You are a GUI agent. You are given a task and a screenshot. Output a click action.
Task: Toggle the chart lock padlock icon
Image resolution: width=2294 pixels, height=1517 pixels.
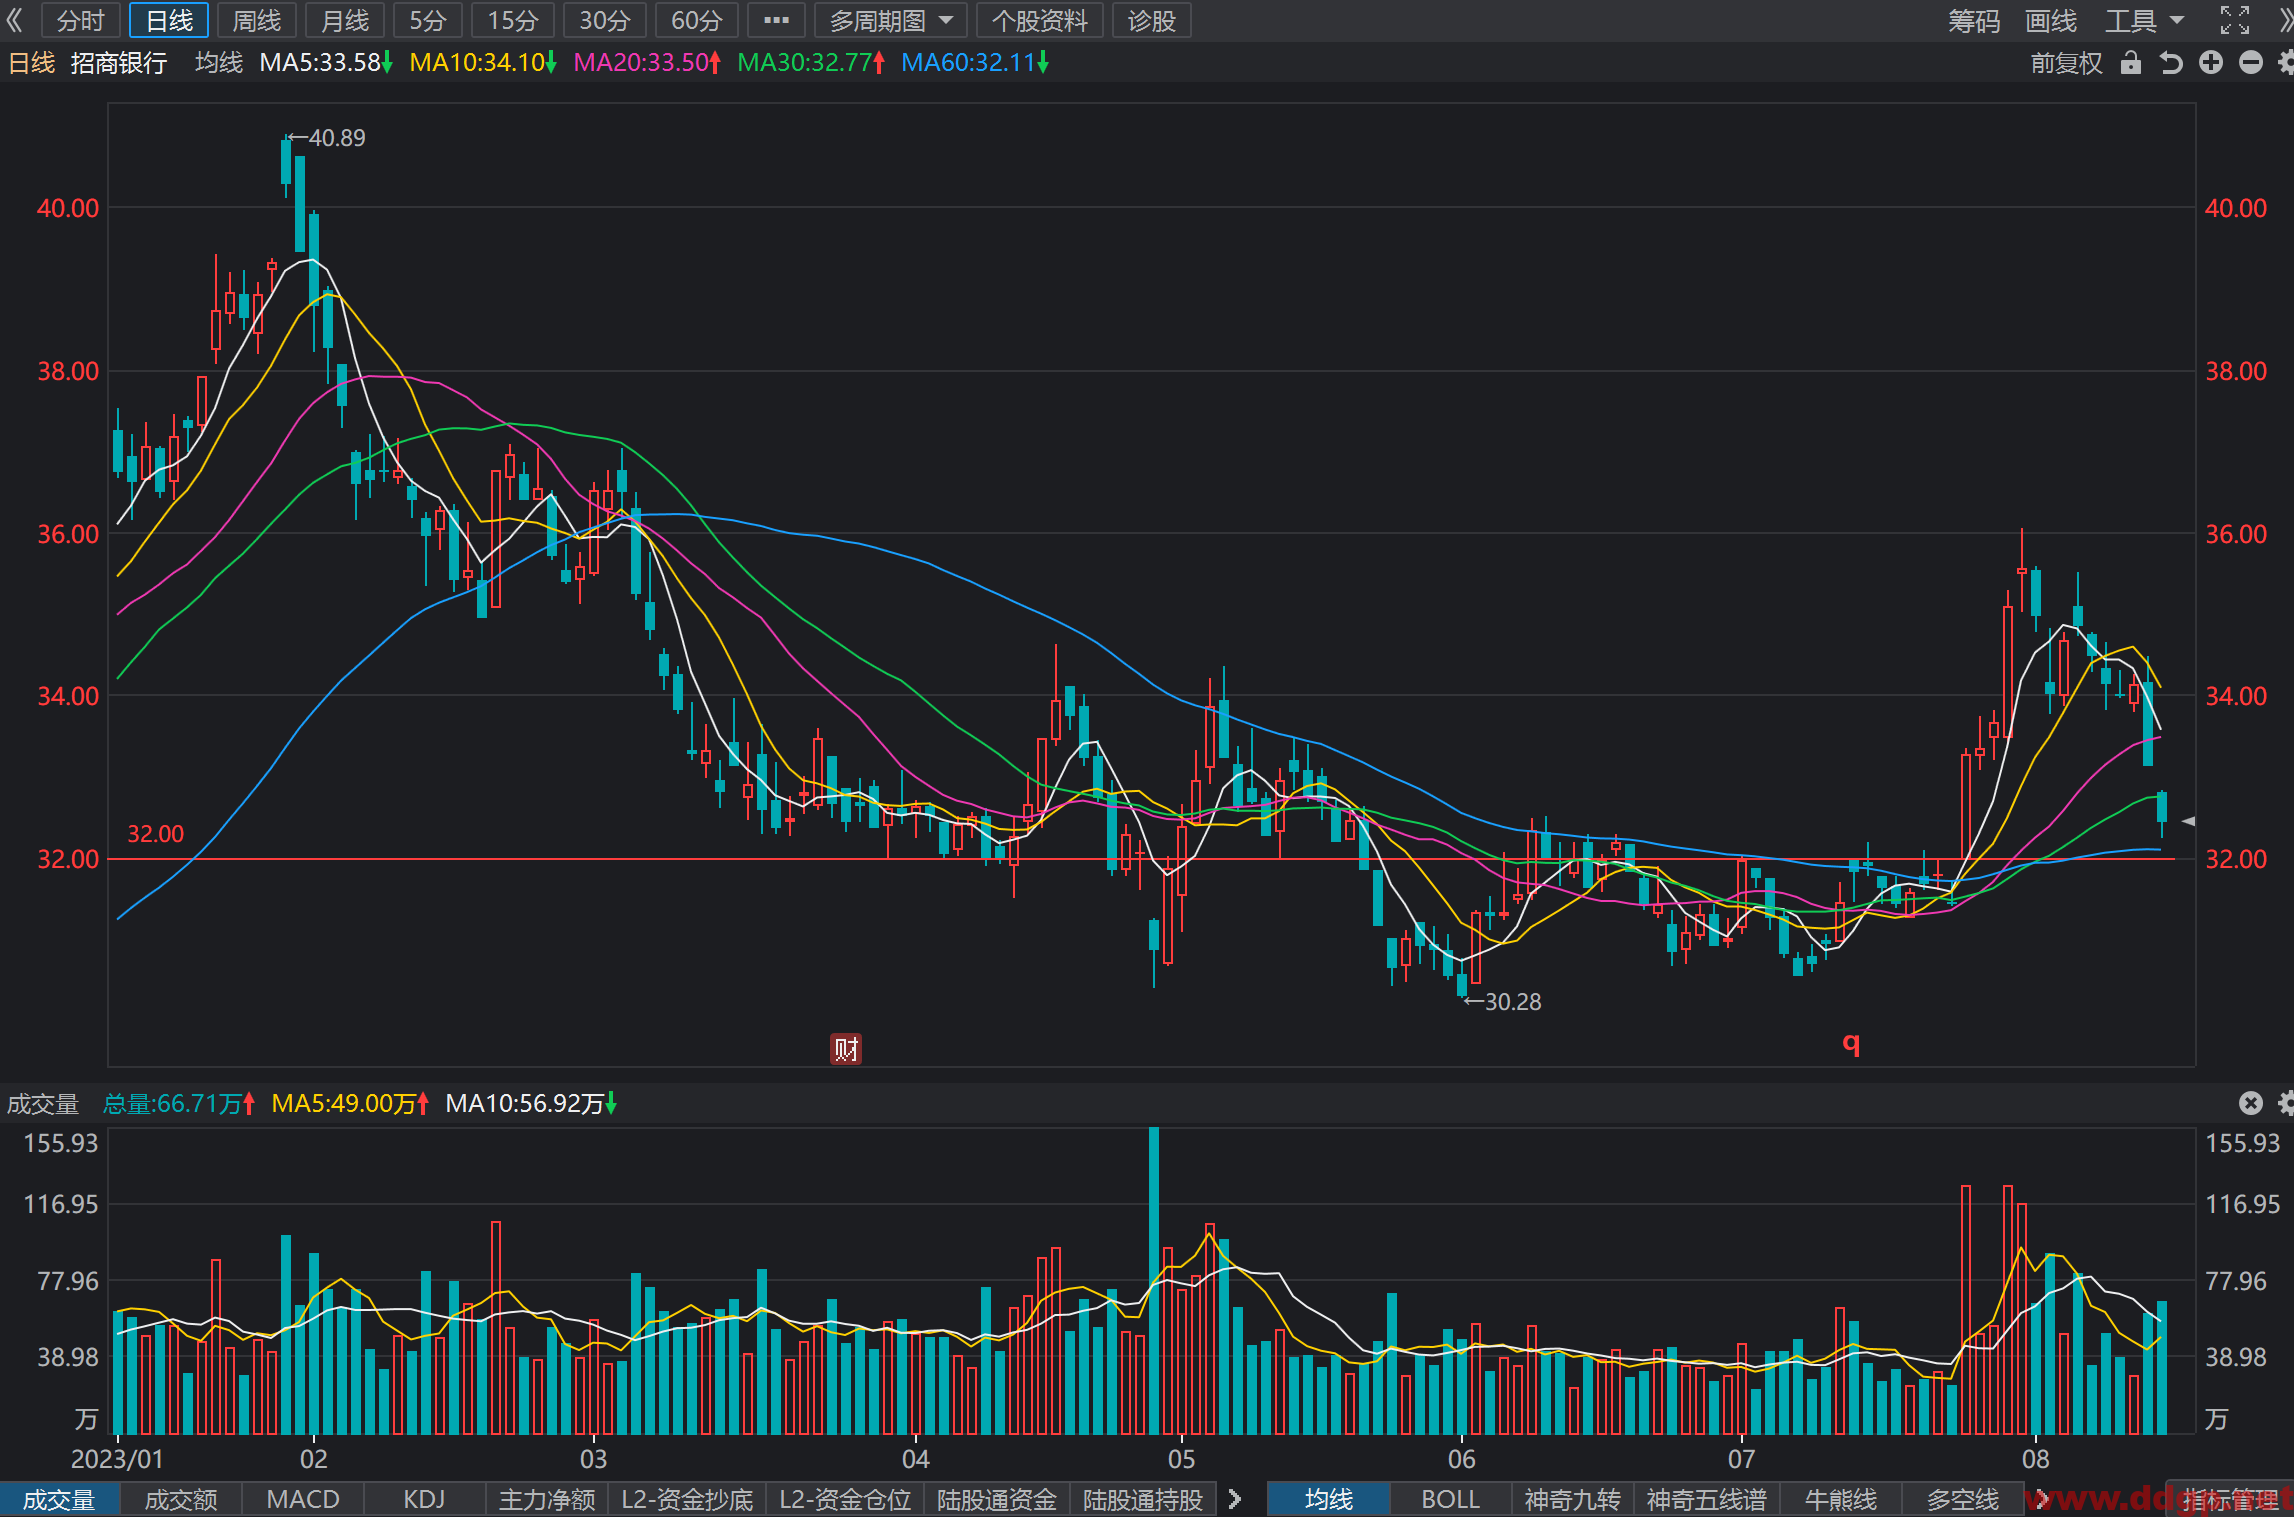(2130, 63)
